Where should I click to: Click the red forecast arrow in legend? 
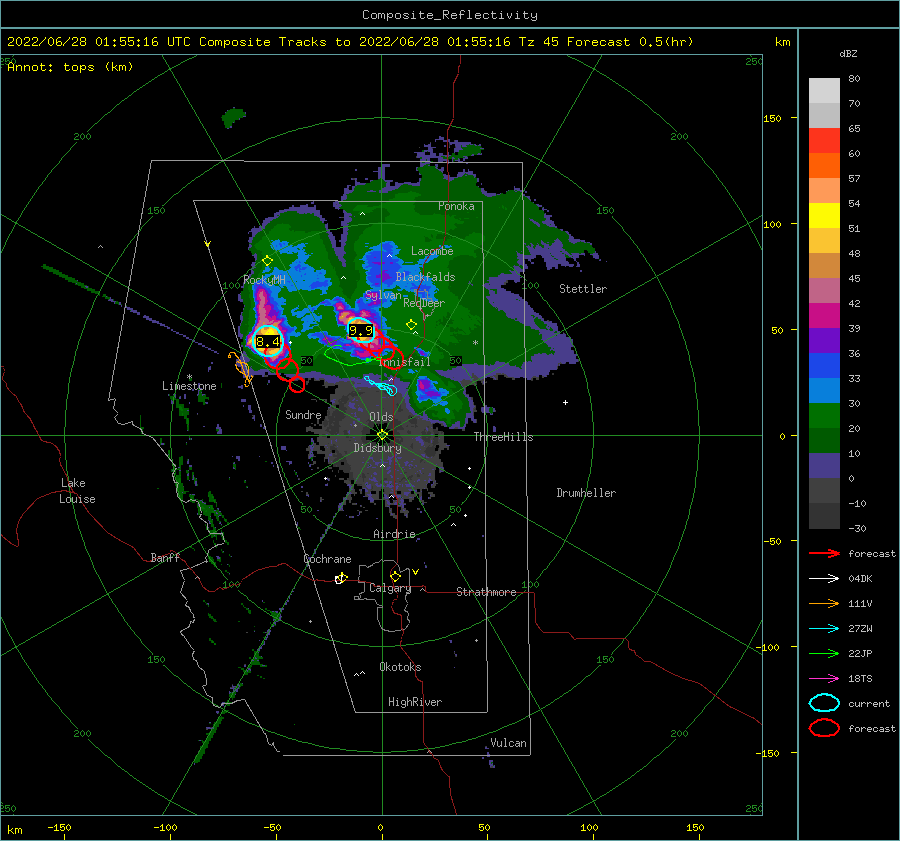click(824, 553)
